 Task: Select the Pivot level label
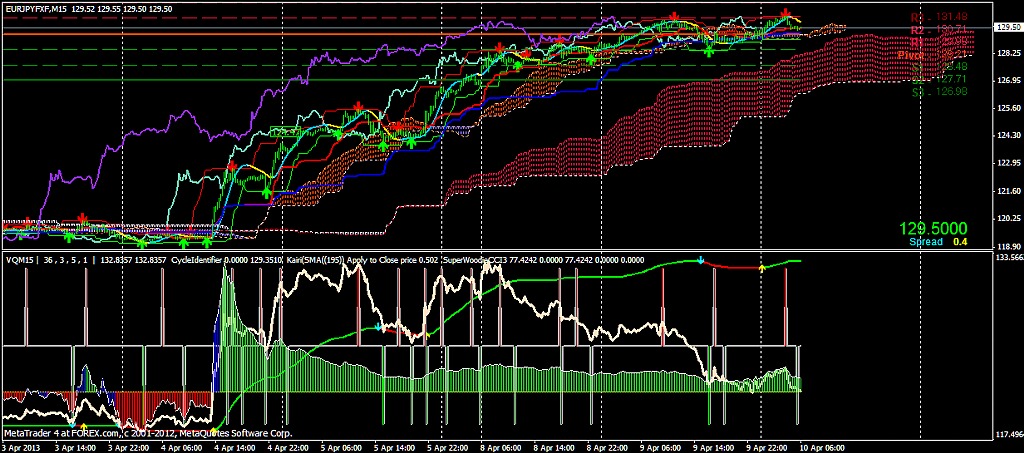click(932, 55)
